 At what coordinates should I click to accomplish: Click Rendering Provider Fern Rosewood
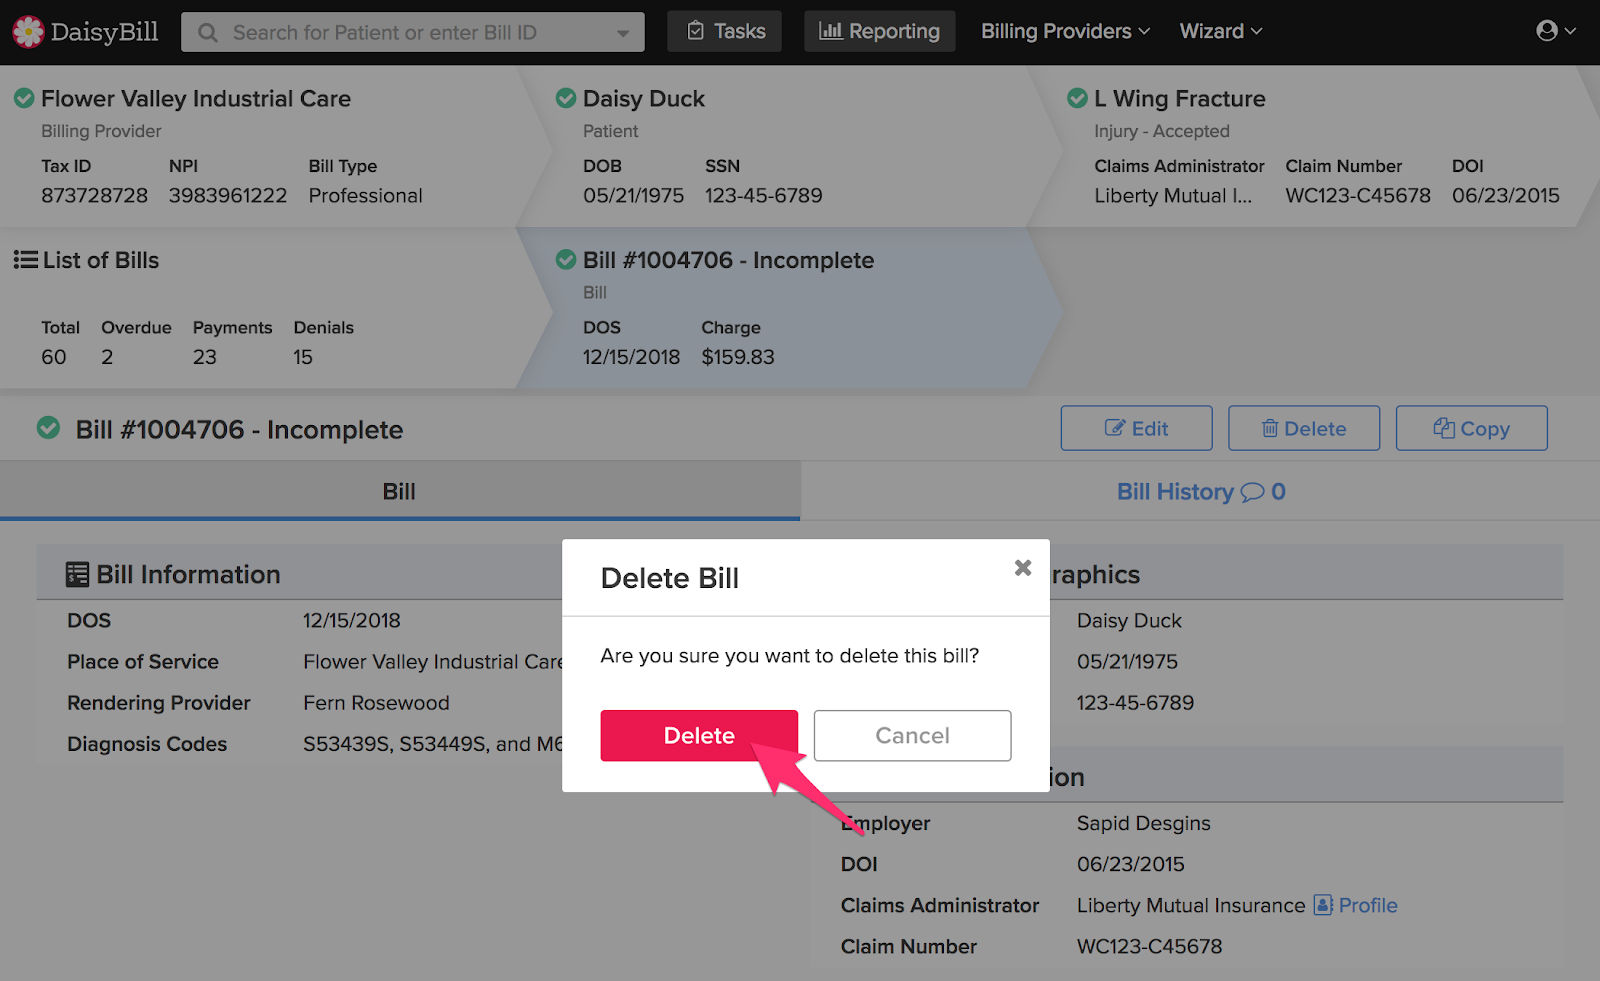pos(376,703)
